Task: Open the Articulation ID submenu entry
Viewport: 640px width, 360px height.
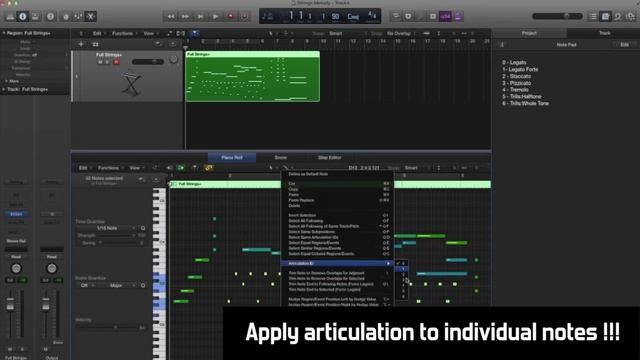Action: pyautogui.click(x=337, y=263)
